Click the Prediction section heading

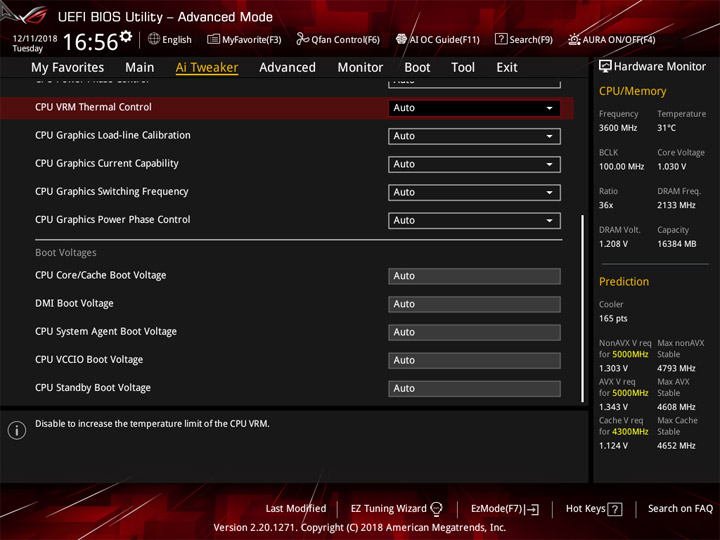tap(624, 281)
